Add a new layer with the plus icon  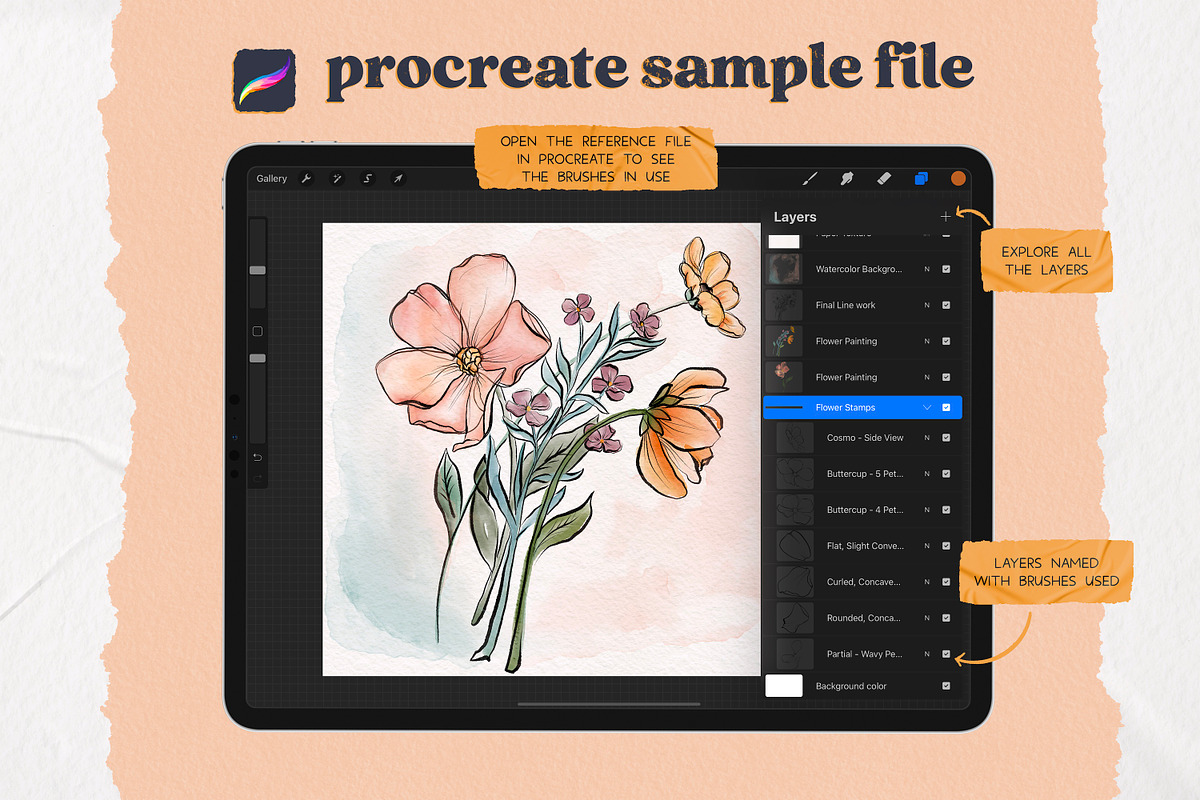click(x=946, y=216)
